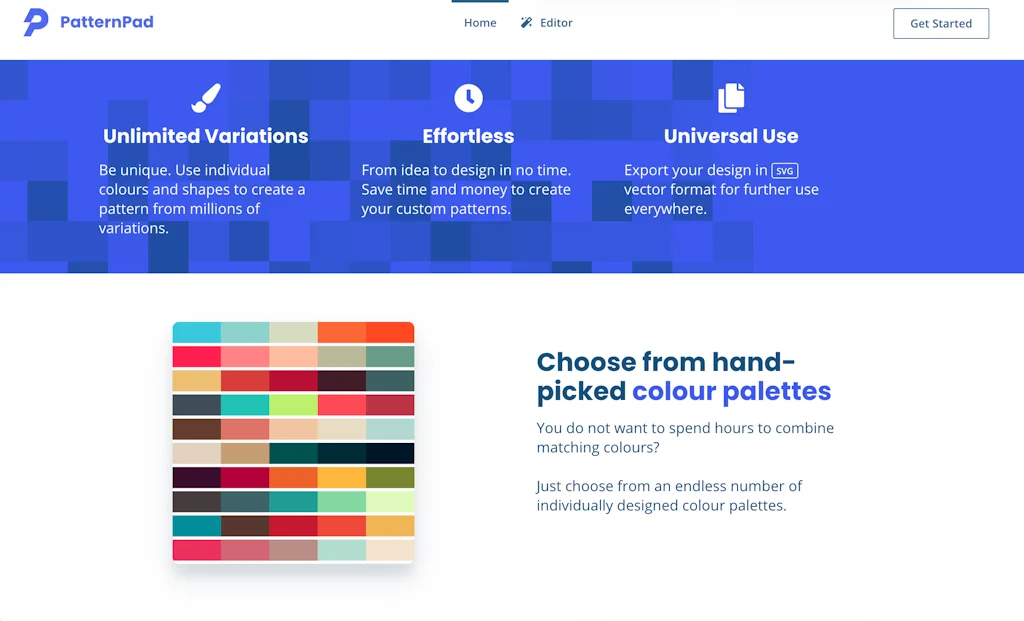The height and width of the screenshot is (621, 1024).
Task: Pick the lime green swatch in fourth row
Action: pyautogui.click(x=293, y=405)
